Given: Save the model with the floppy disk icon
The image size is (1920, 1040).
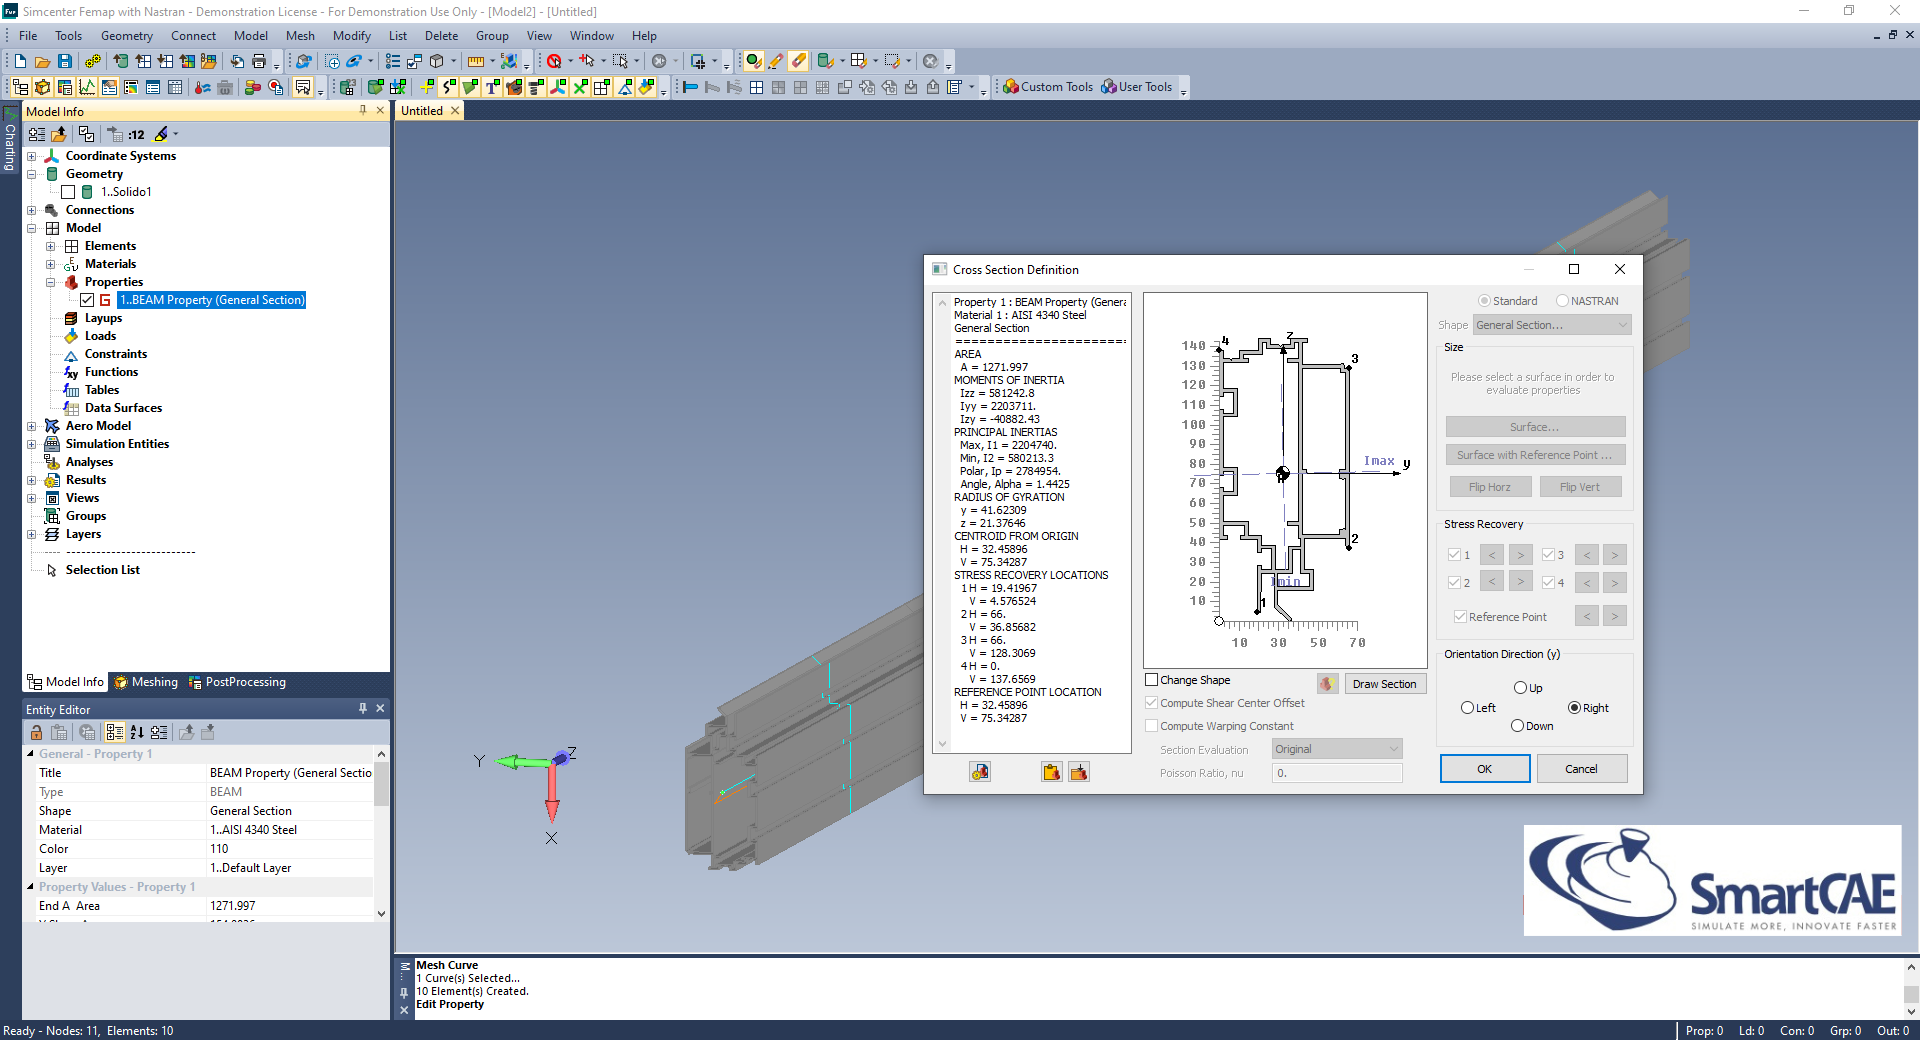Looking at the screenshot, I should 65,61.
